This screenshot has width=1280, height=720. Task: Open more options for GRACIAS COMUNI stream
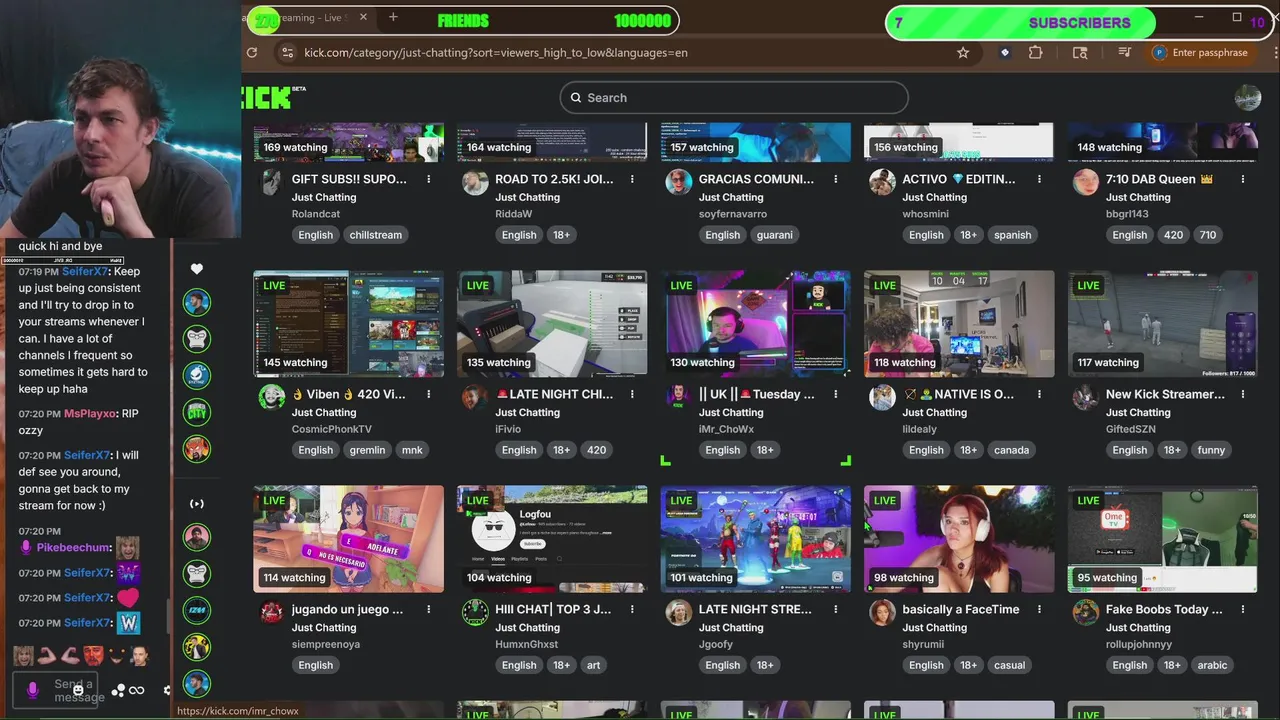(x=836, y=179)
